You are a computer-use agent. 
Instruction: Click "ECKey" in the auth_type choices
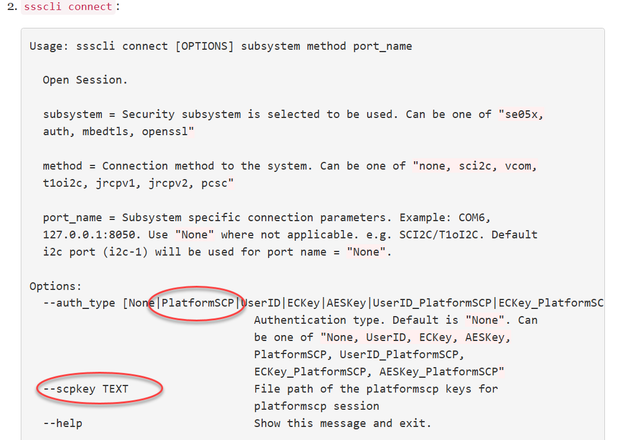coord(309,302)
